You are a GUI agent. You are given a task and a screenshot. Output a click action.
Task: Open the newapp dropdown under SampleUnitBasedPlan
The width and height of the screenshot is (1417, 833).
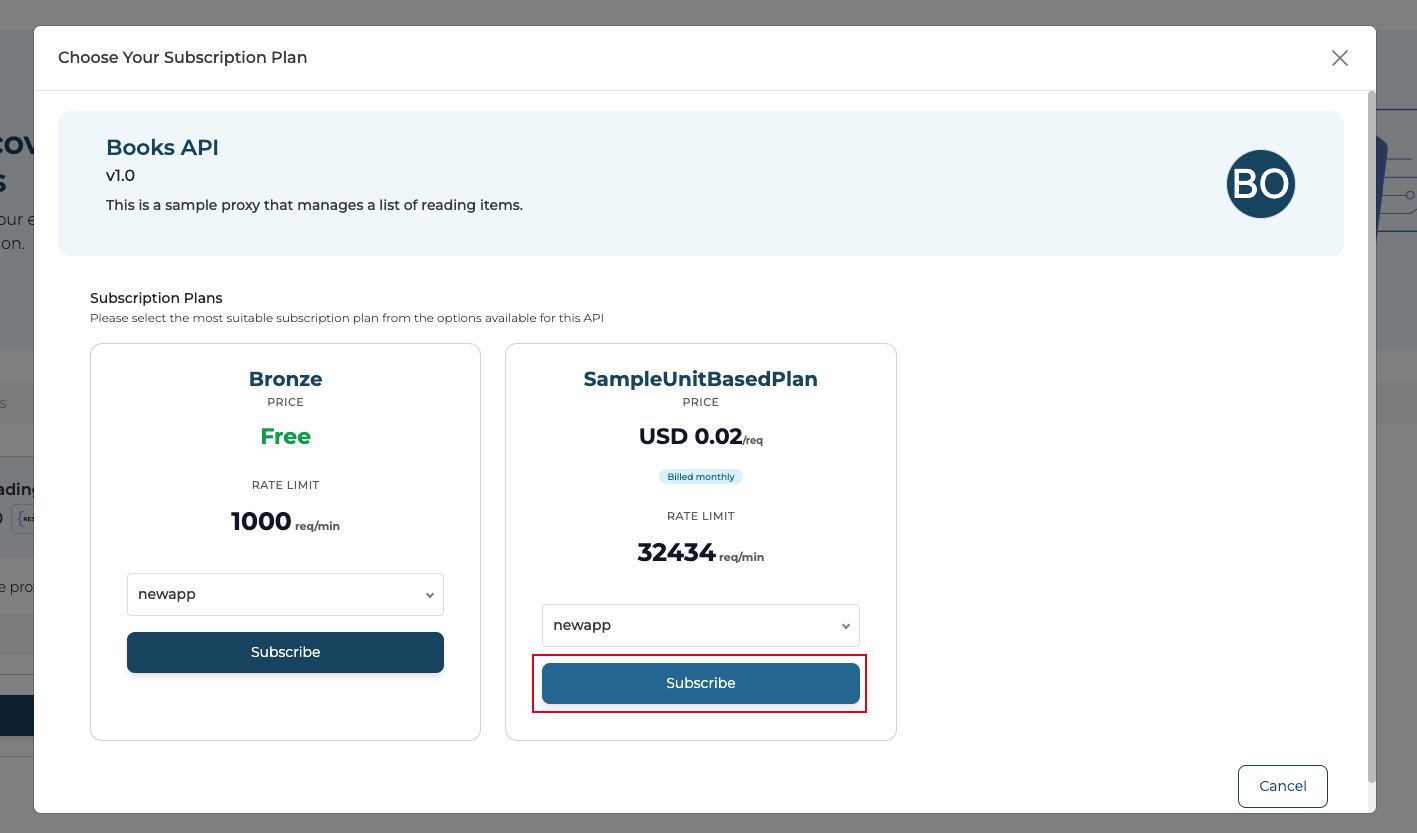pyautogui.click(x=700, y=625)
